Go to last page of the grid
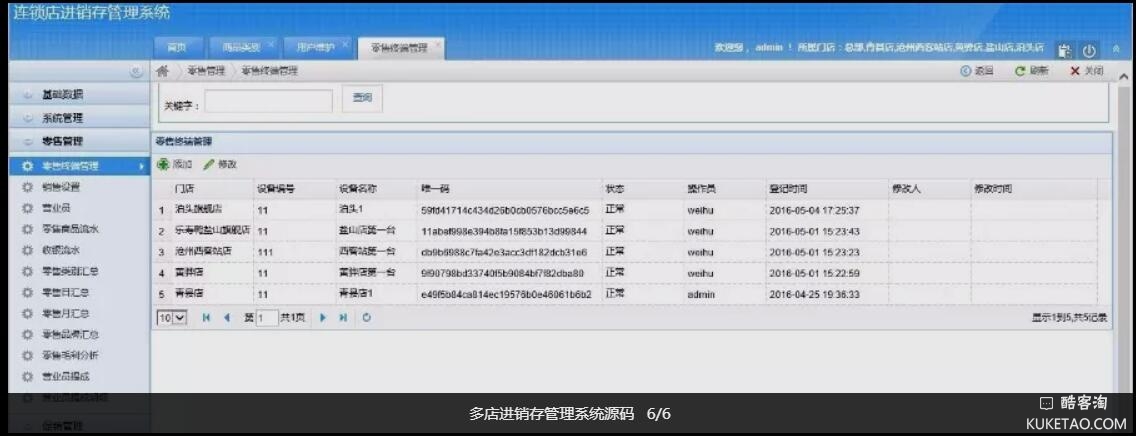Viewport: 1136px width, 436px height. [x=343, y=317]
